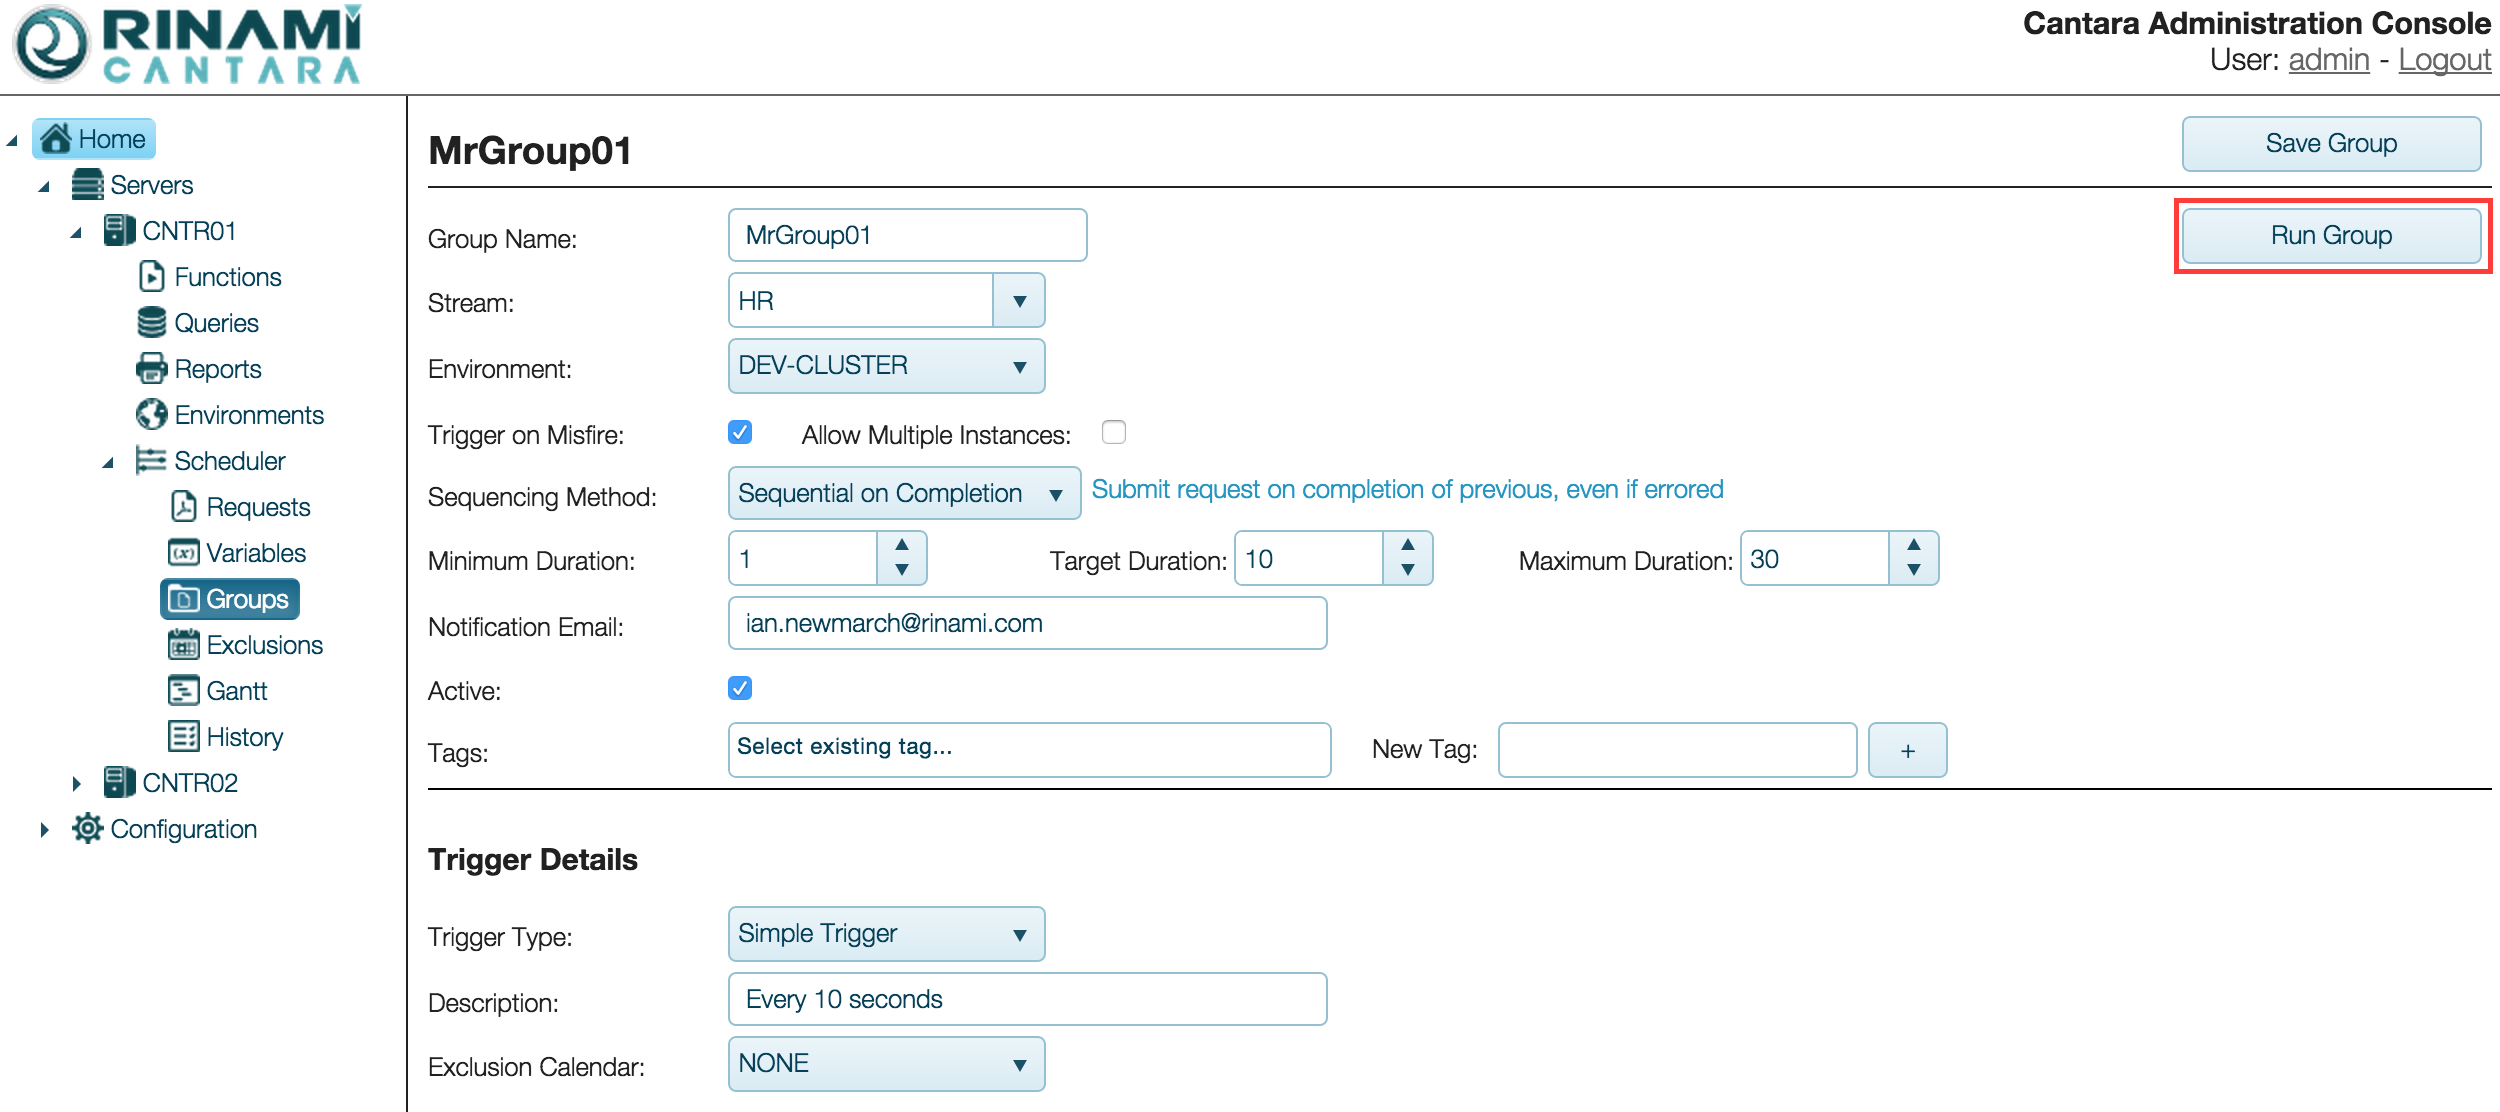The image size is (2500, 1112).
Task: Open the Sequencing Method dropdown
Action: click(903, 493)
